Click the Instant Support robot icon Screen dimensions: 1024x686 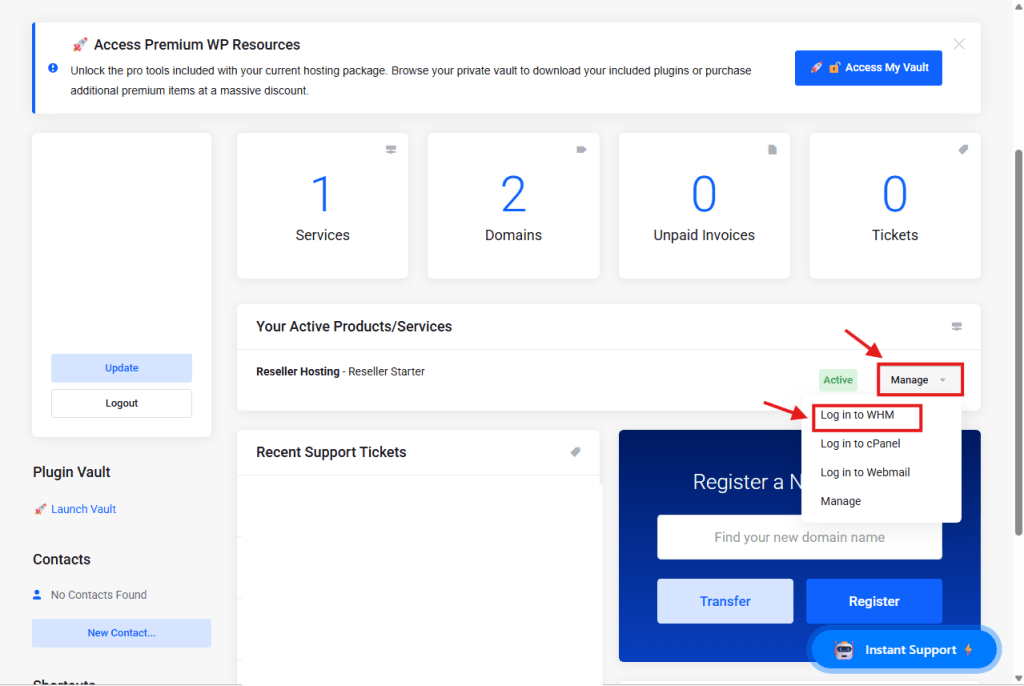(x=845, y=650)
